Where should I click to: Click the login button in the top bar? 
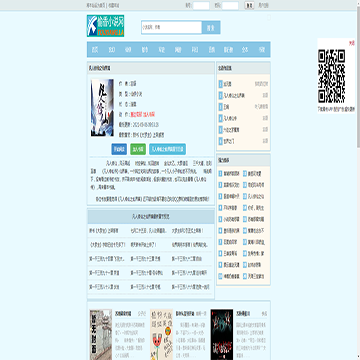coord(249,6)
